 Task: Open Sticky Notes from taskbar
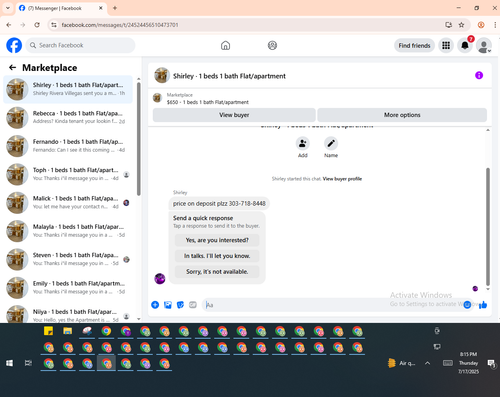coord(48,331)
